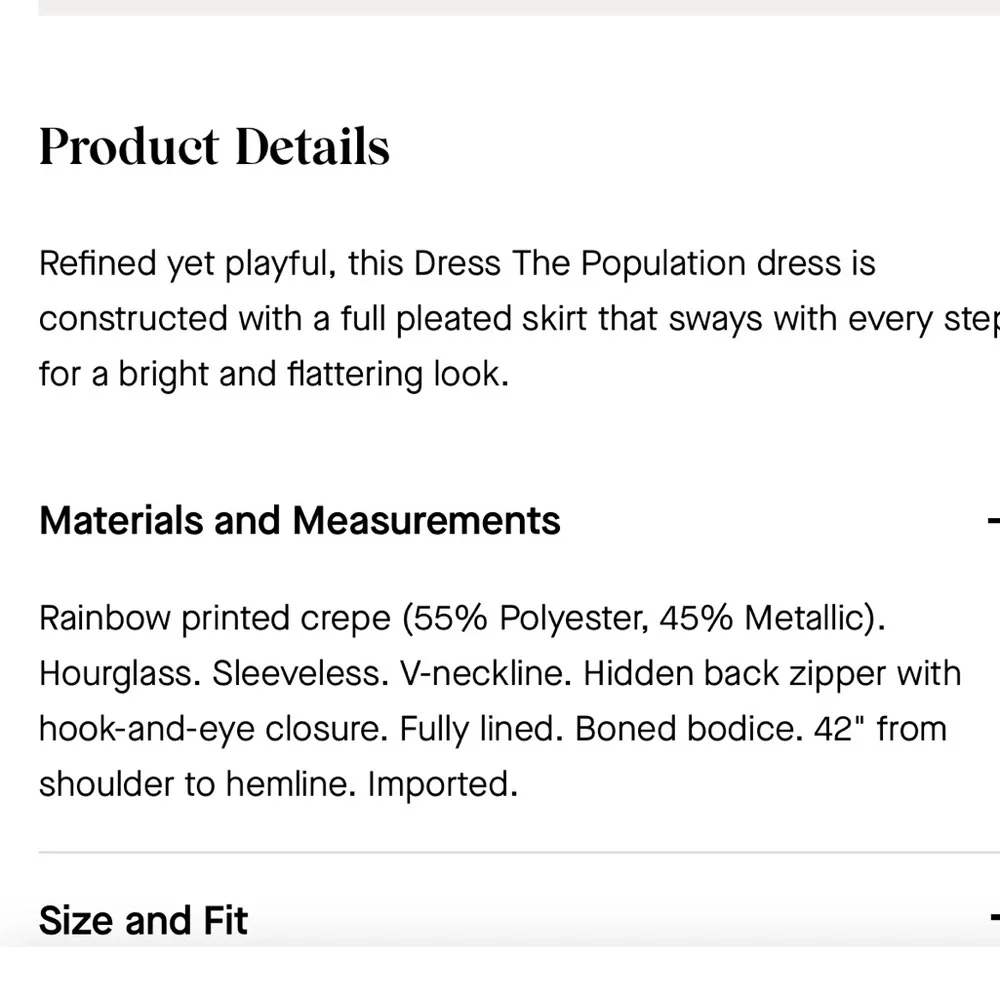Toggle the Materials and Measurements heading
The width and height of the screenshot is (1000, 1000).
click(x=299, y=521)
